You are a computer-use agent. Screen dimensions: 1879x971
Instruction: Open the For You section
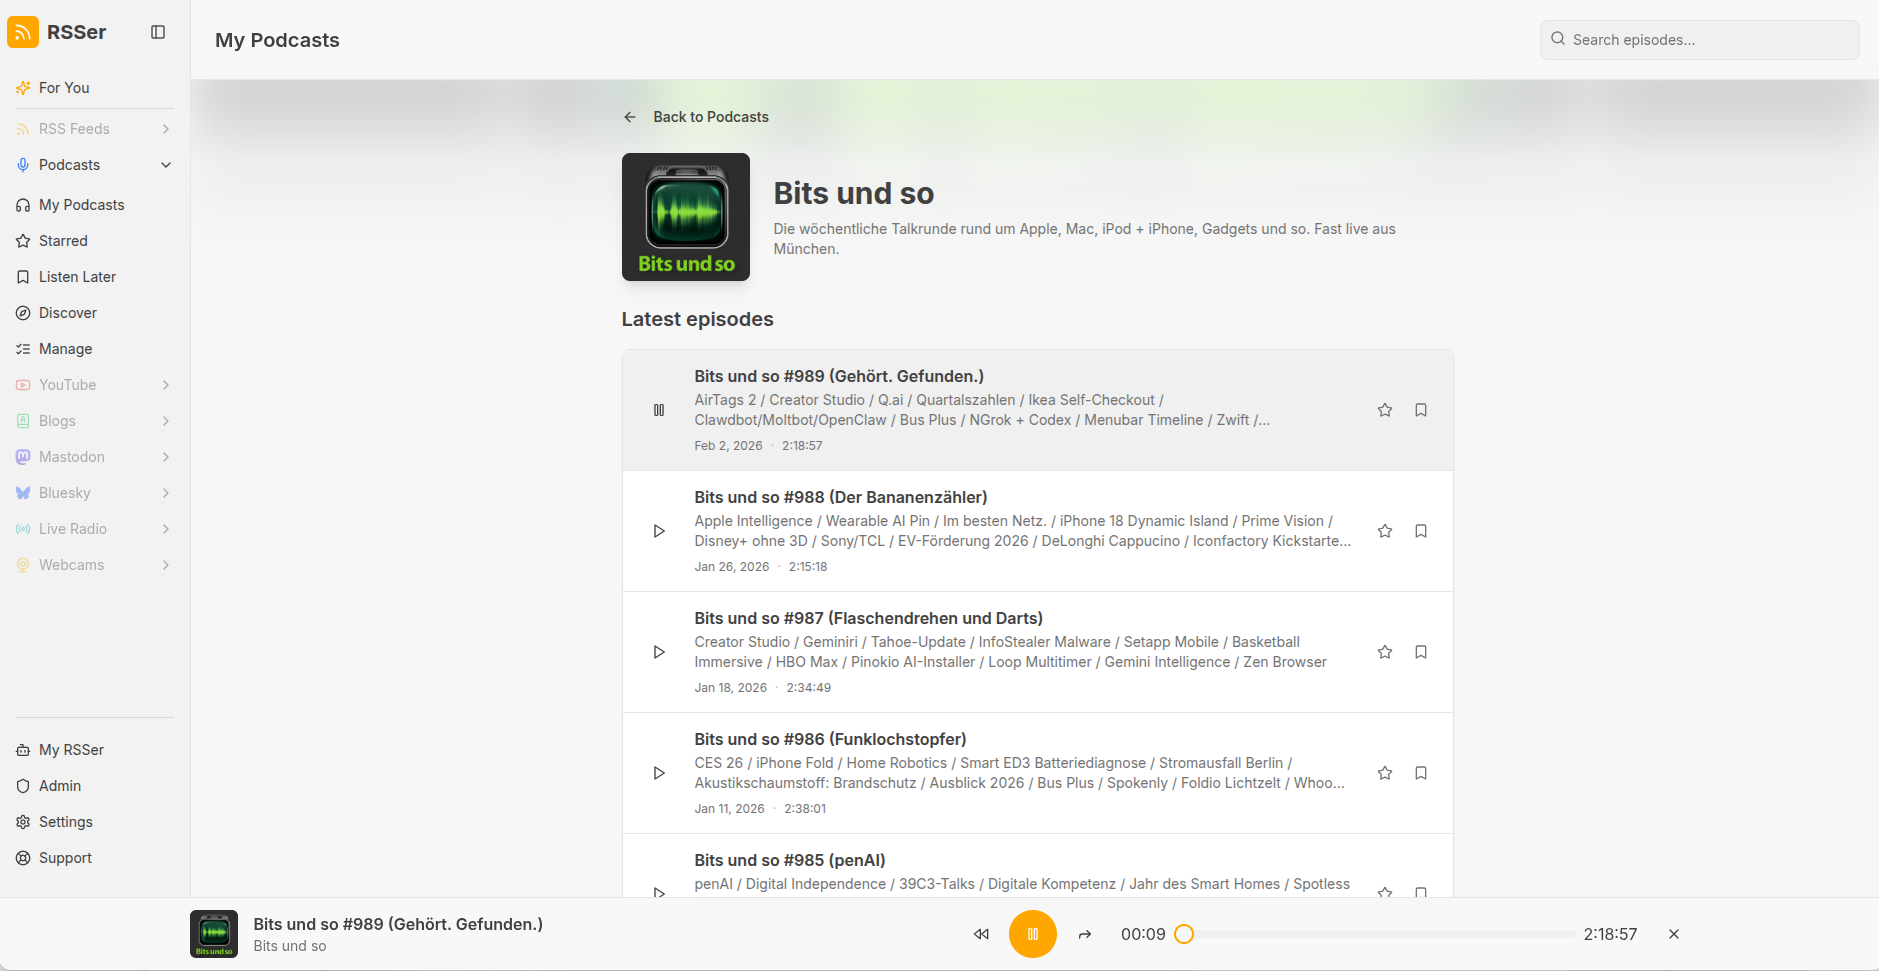[63, 87]
